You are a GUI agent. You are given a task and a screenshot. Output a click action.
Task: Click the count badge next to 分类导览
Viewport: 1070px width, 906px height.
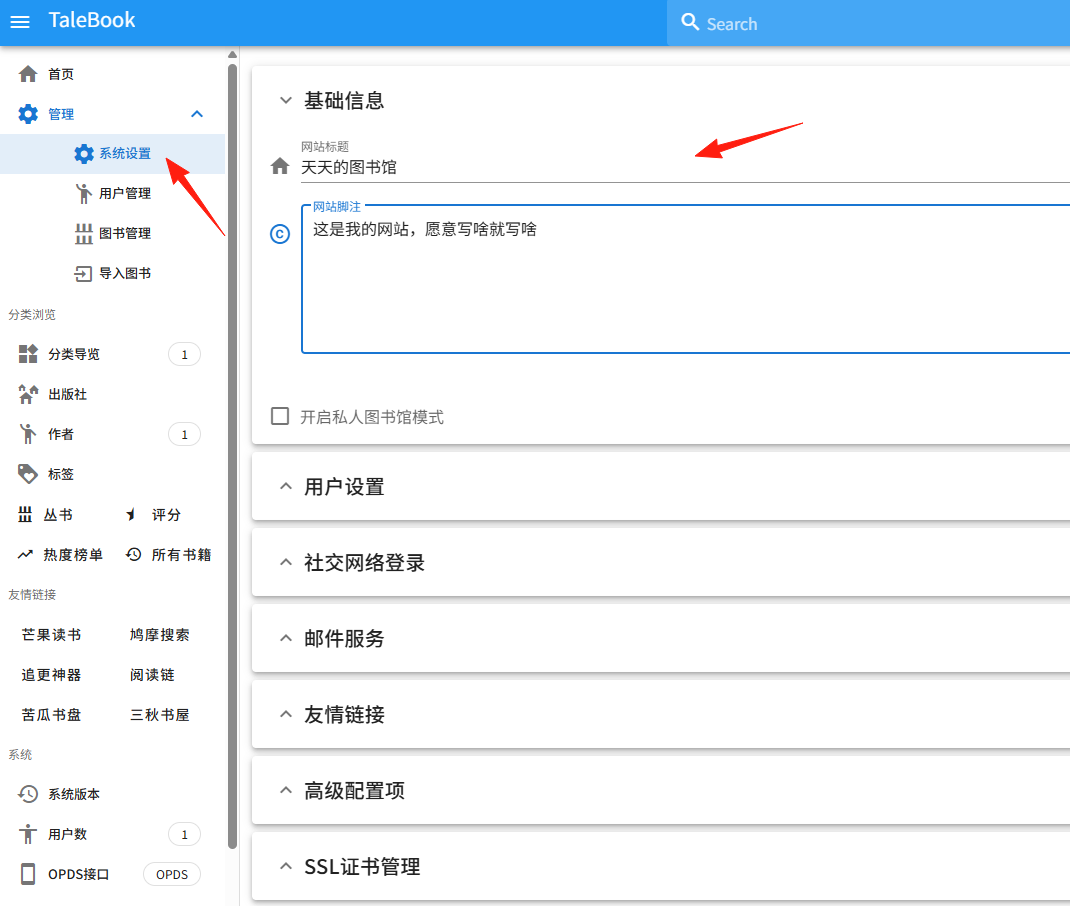184,354
